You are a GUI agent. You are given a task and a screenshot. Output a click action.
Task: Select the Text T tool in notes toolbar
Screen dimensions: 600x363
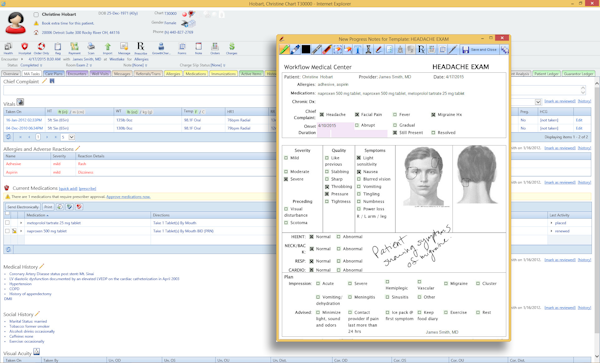pyautogui.click(x=358, y=49)
